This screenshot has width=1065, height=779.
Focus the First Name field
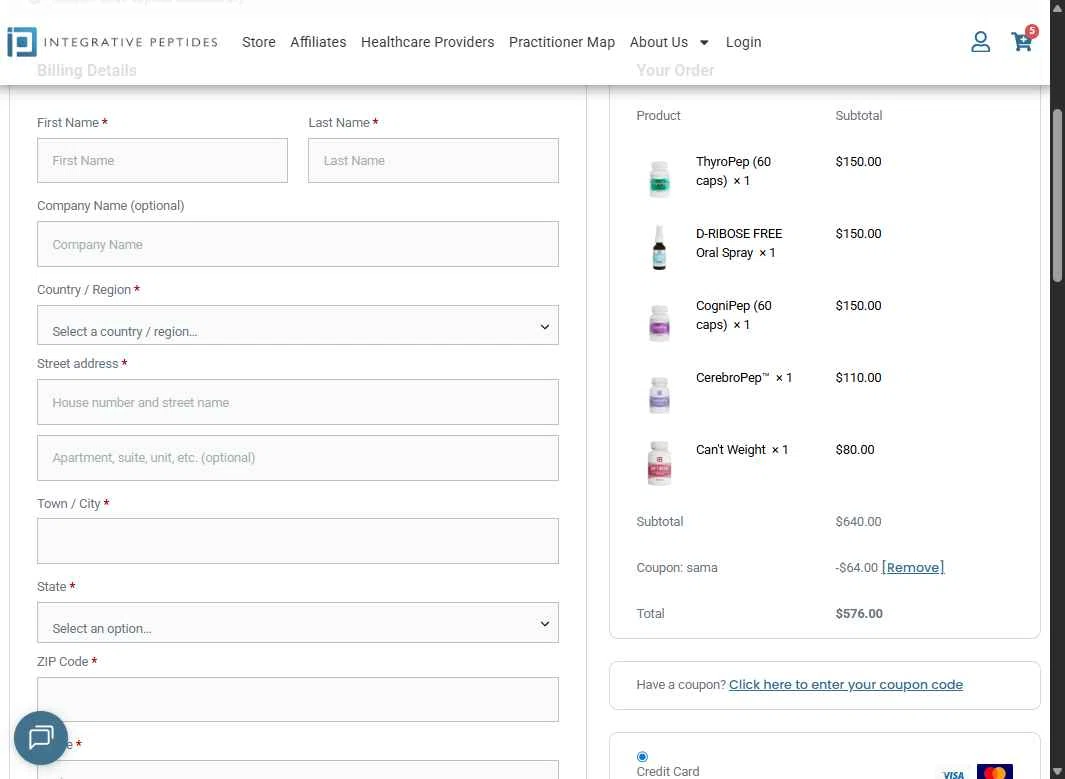coord(162,160)
